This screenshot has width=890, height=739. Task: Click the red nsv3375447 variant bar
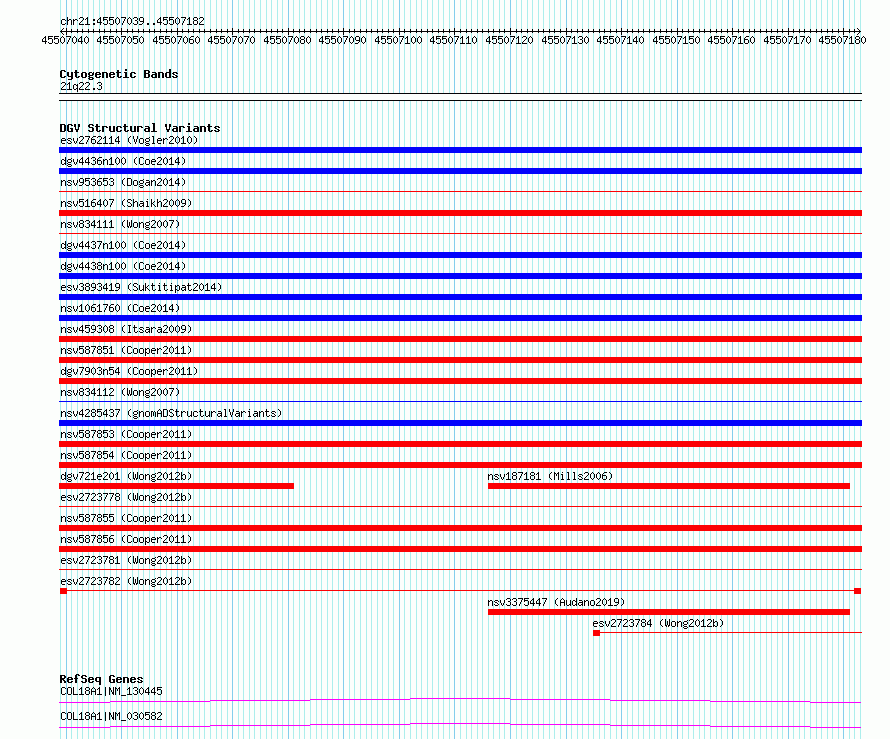click(669, 612)
